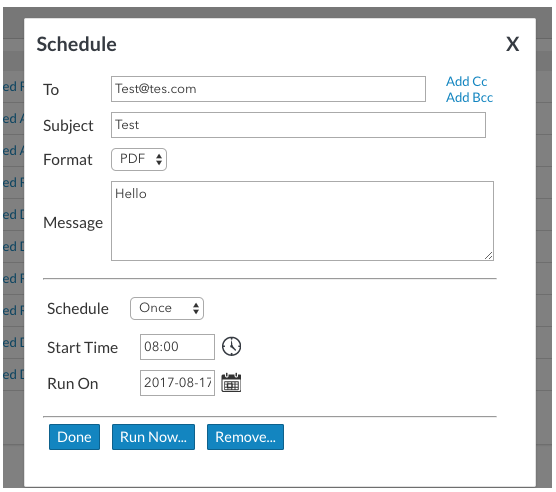
Task: Close the Schedule dialog with X
Action: click(512, 44)
